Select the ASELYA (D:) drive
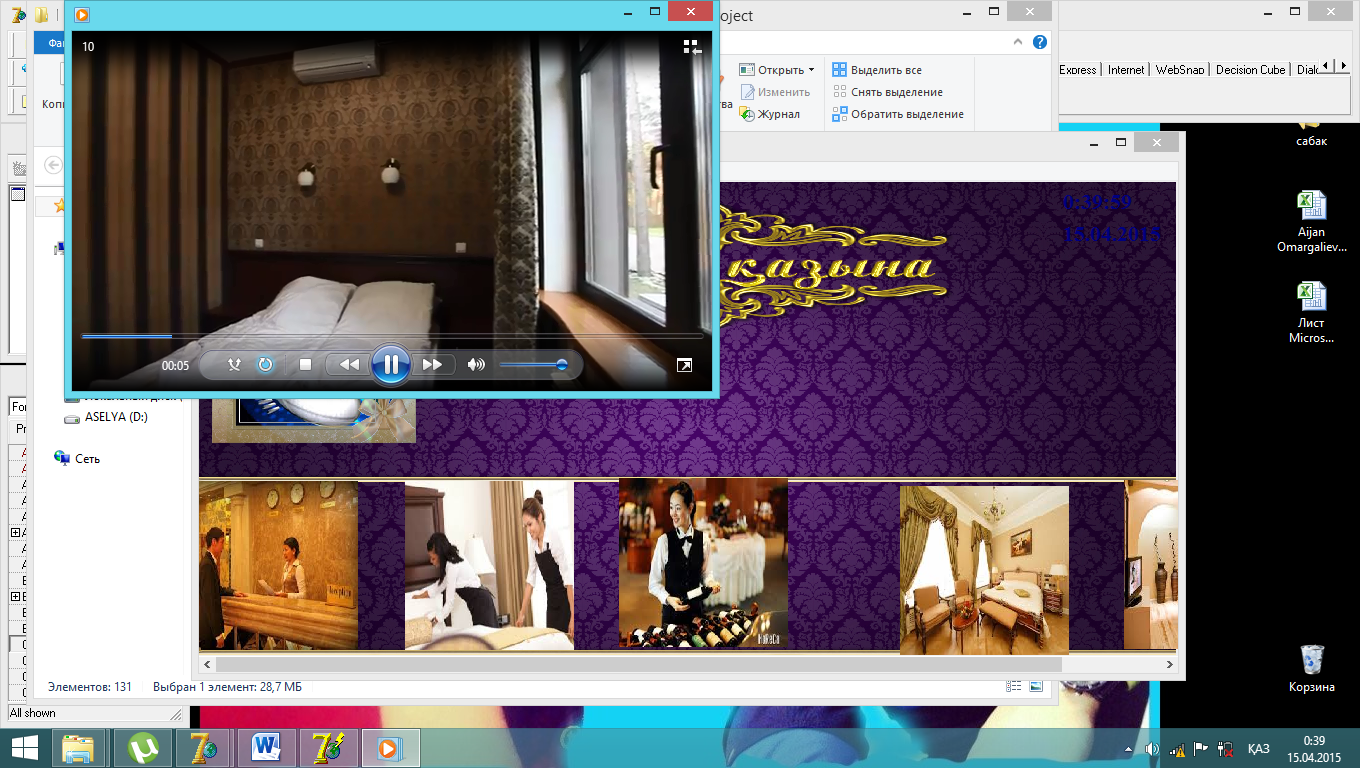The image size is (1360, 768). pos(106,417)
